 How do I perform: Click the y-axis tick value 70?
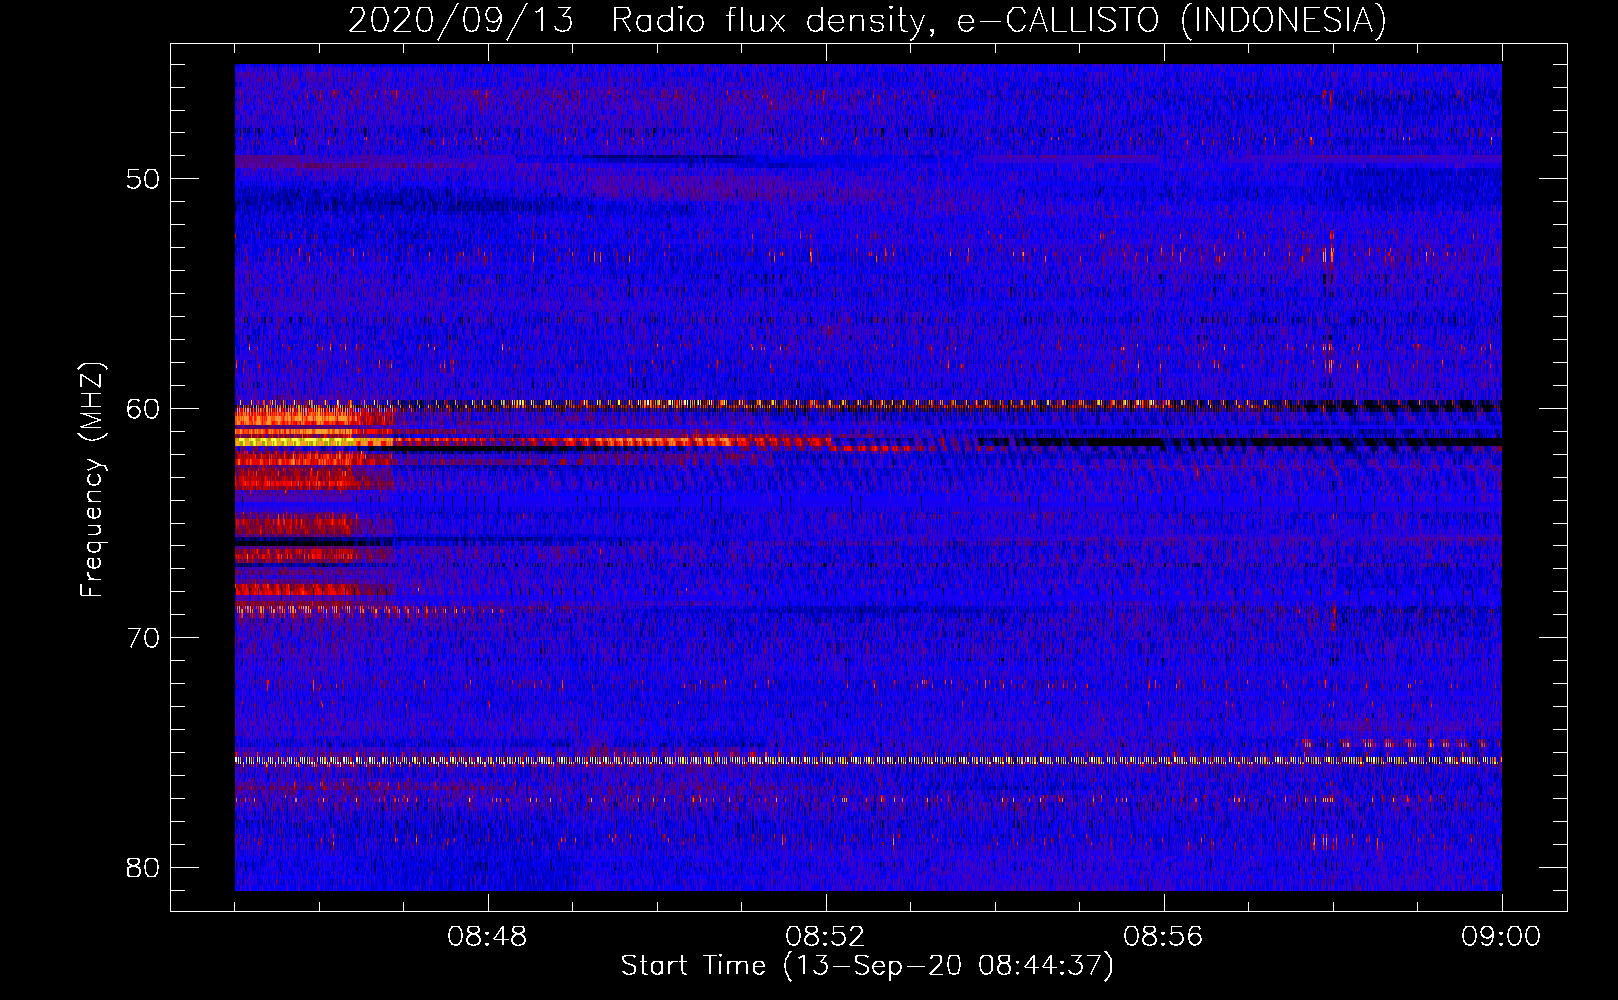tap(143, 637)
